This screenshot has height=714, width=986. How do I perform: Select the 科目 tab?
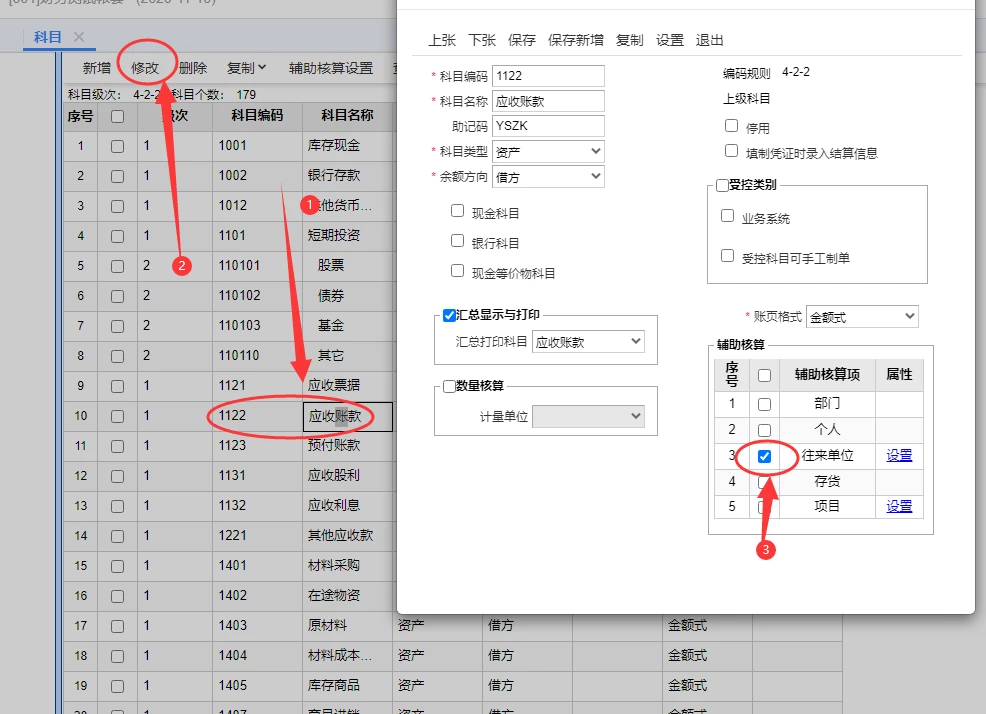point(47,37)
